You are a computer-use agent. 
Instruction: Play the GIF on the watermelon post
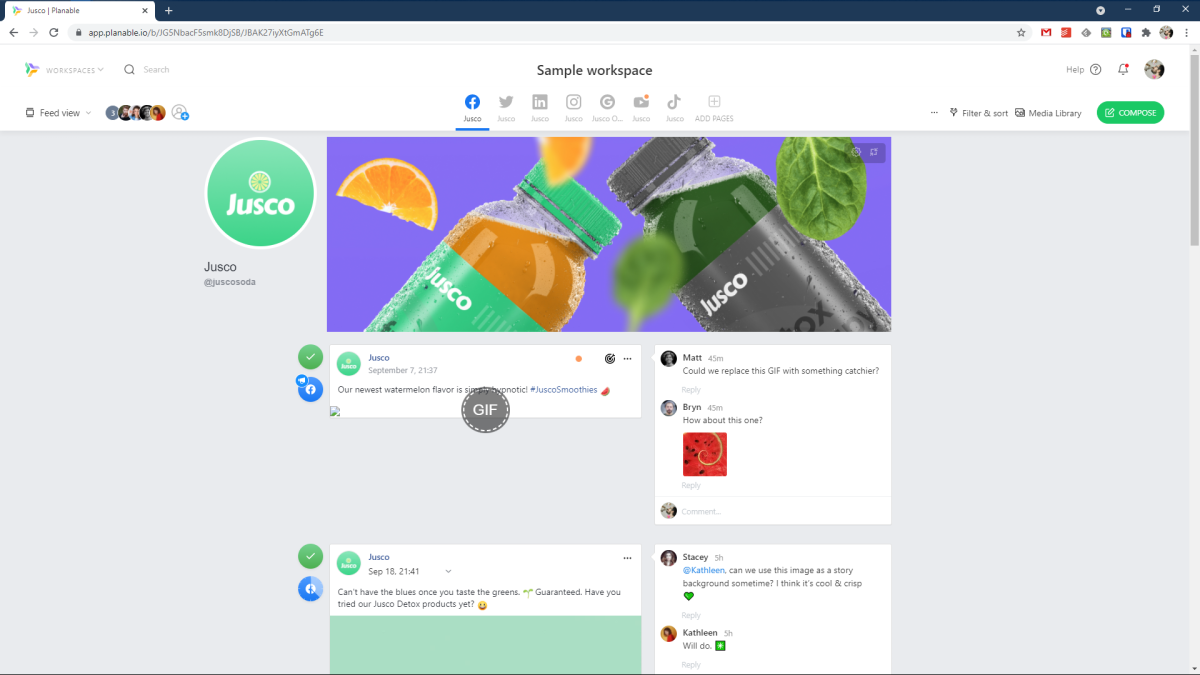(x=485, y=409)
